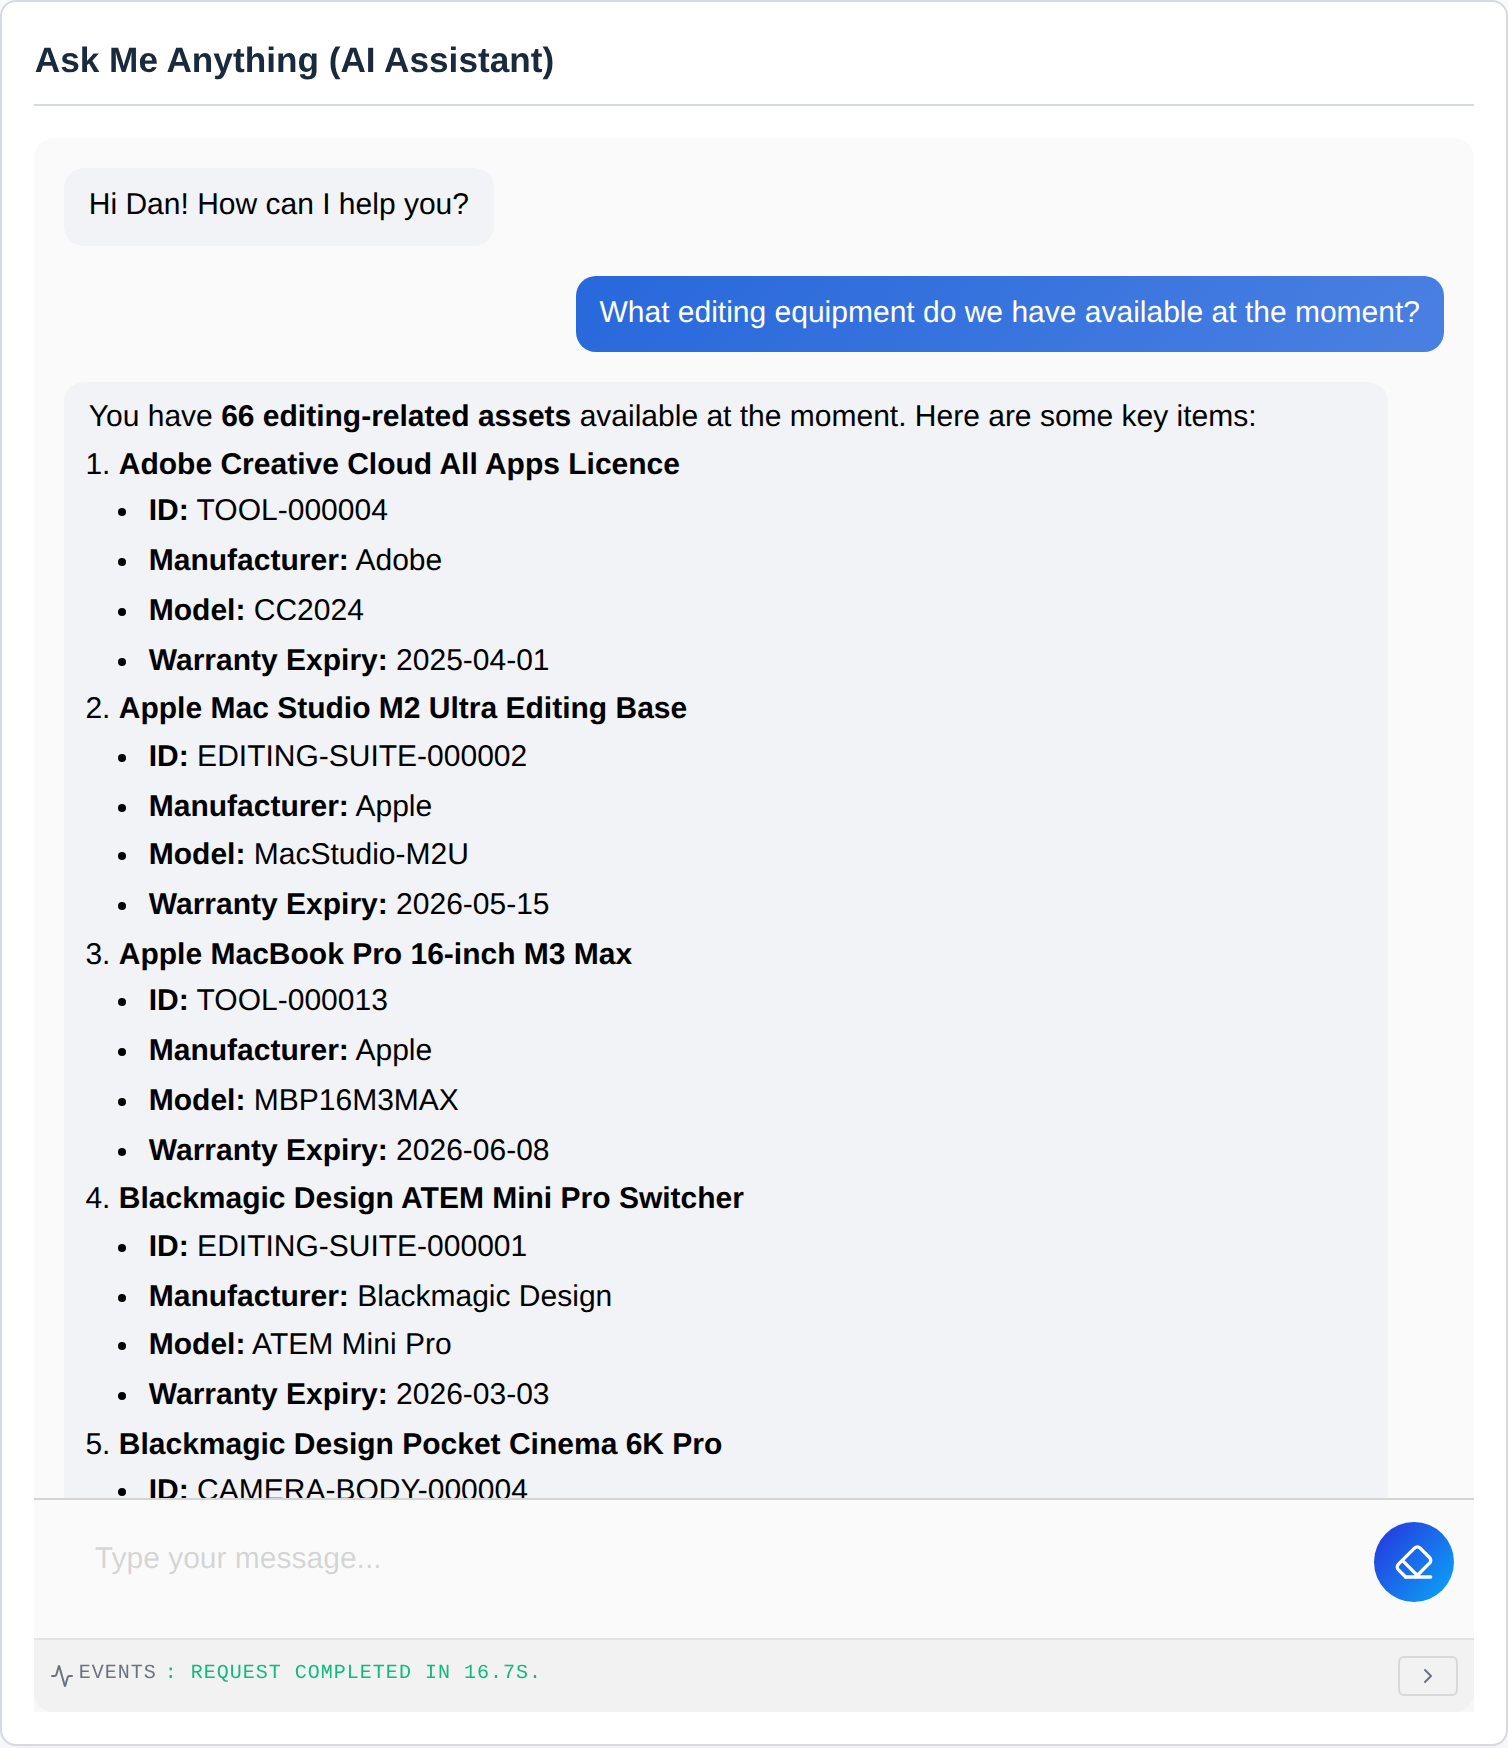The image size is (1508, 1748).
Task: Click the blue eraser clear-chat button
Action: tap(1413, 1562)
